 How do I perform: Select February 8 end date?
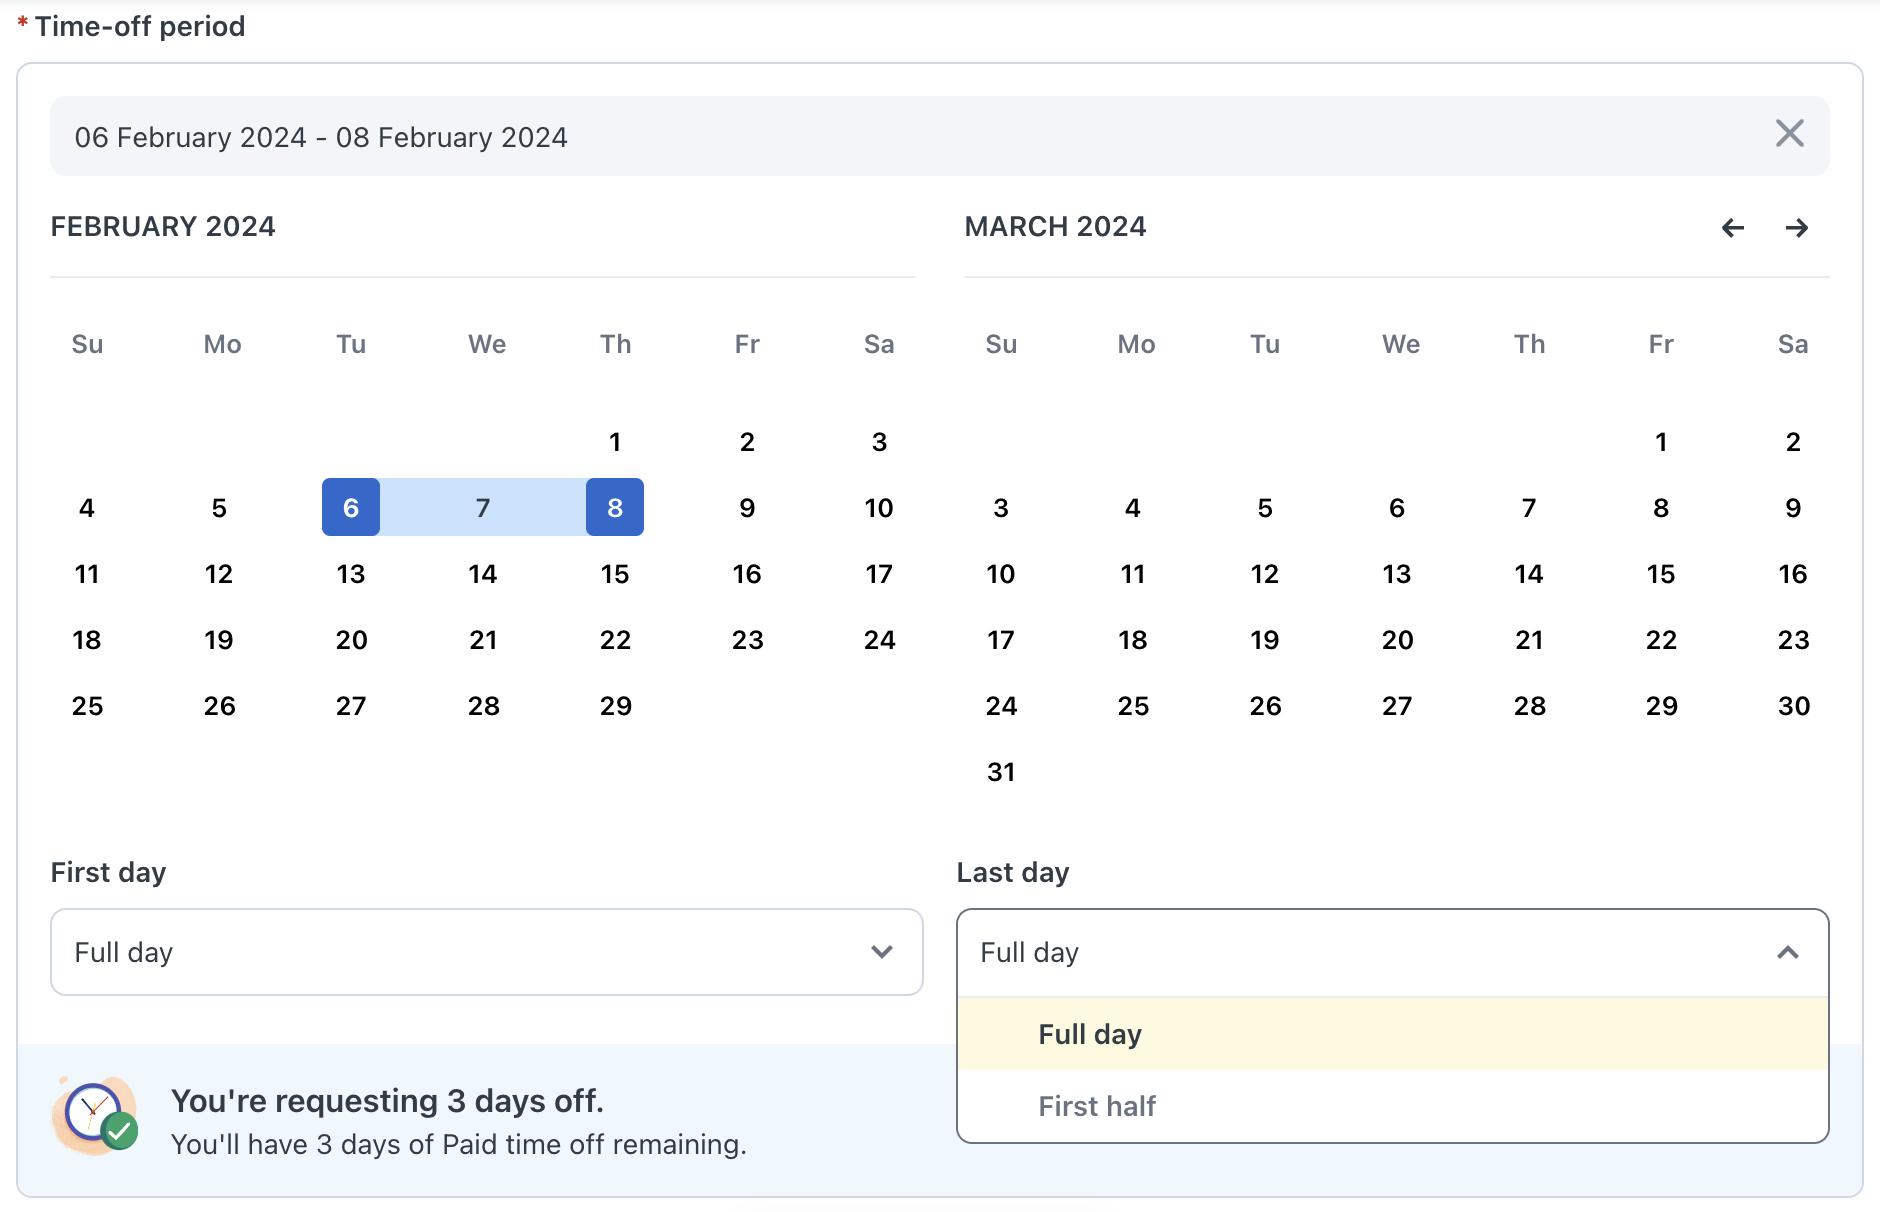615,507
